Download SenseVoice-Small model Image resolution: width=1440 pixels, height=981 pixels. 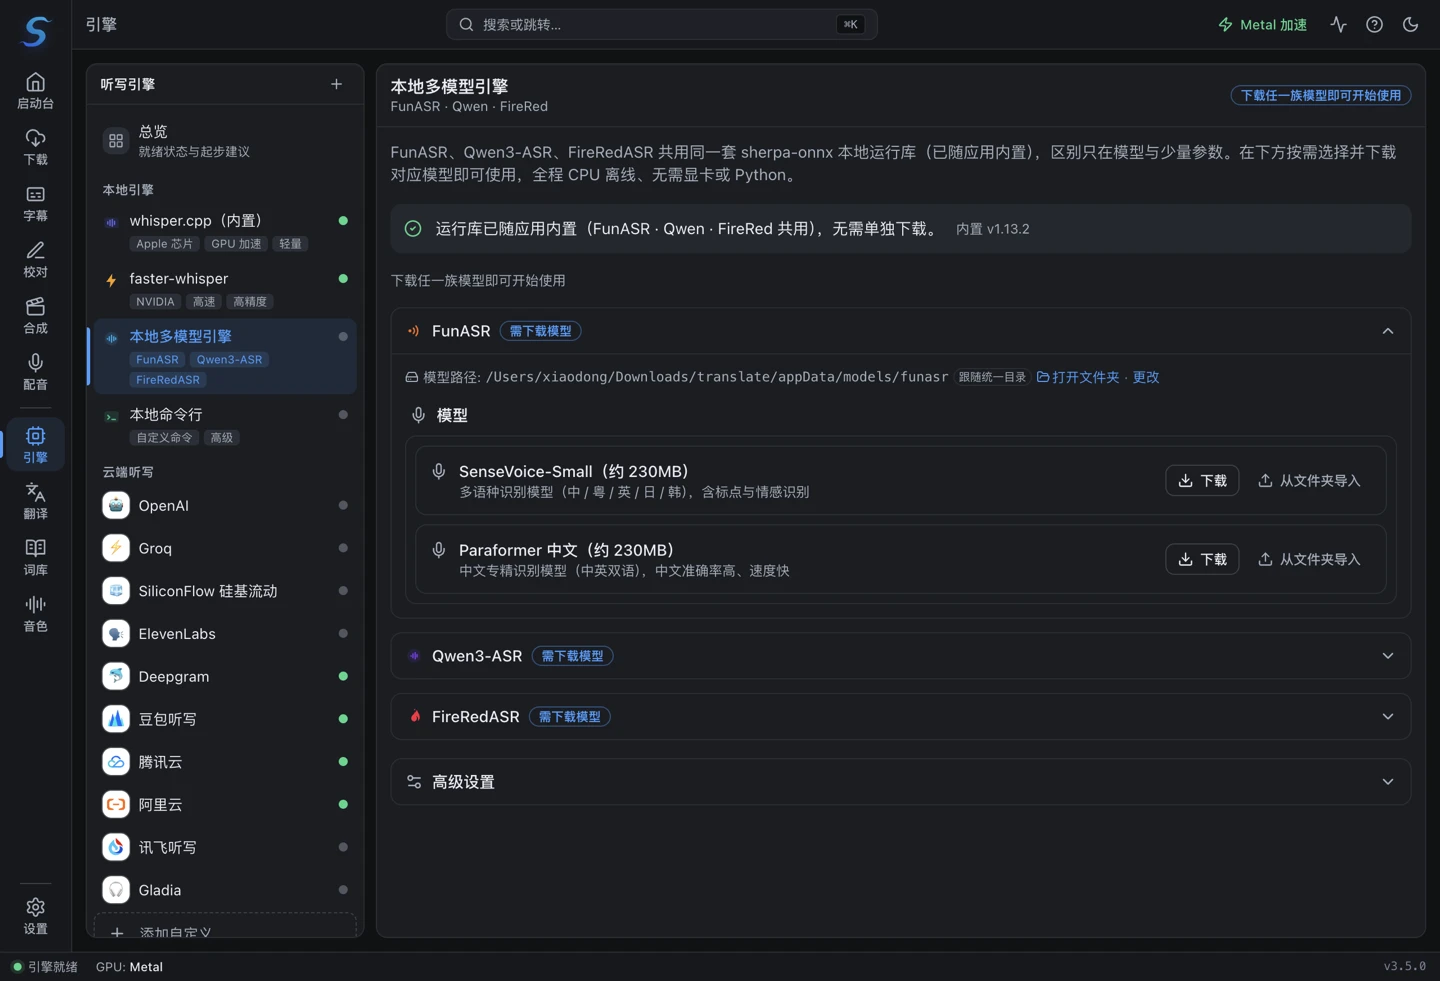point(1202,481)
